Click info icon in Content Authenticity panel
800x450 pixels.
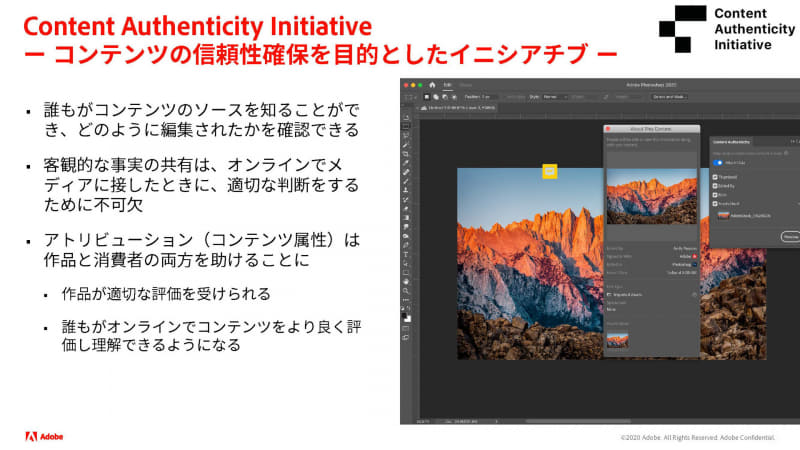pos(786,153)
